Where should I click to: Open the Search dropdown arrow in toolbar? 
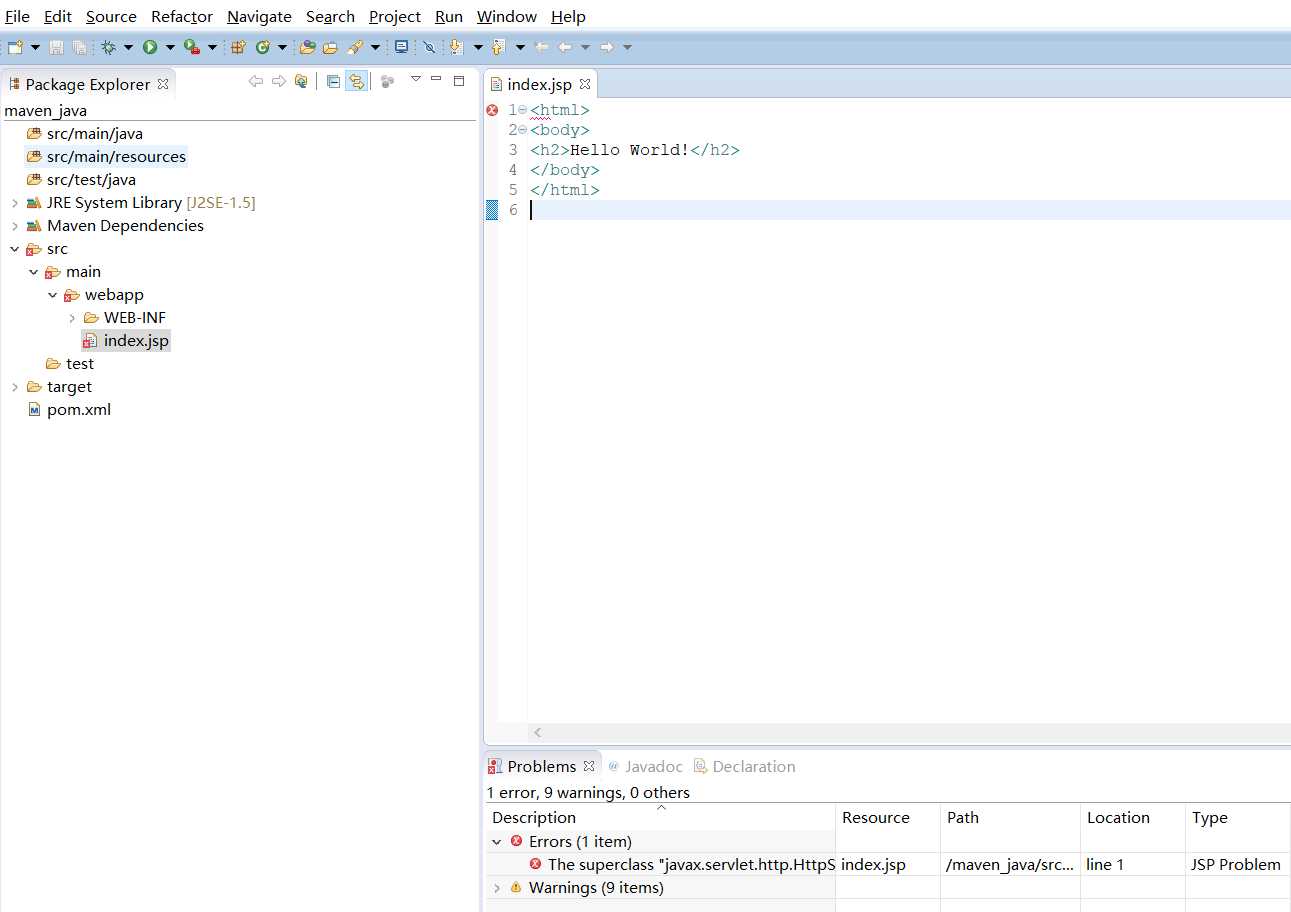pos(375,47)
